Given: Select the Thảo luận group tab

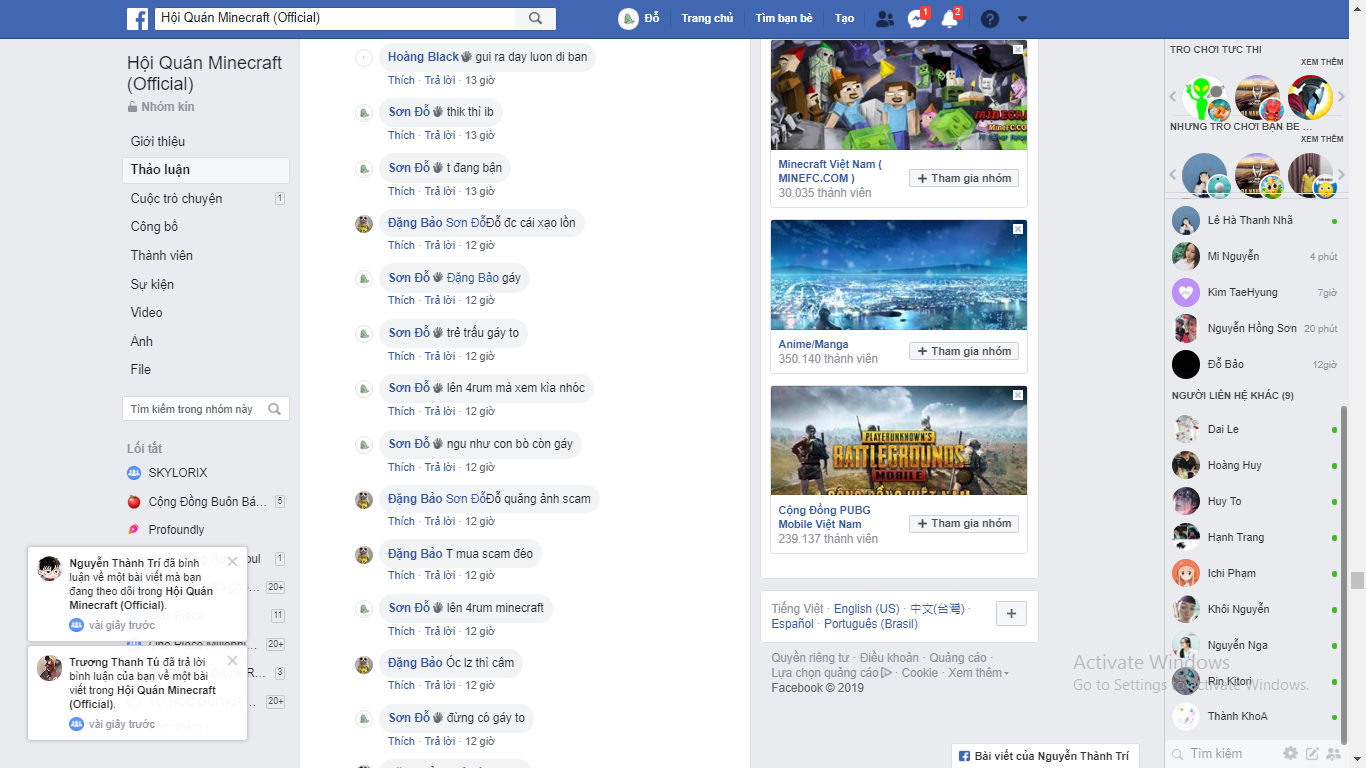Looking at the screenshot, I should 206,170.
